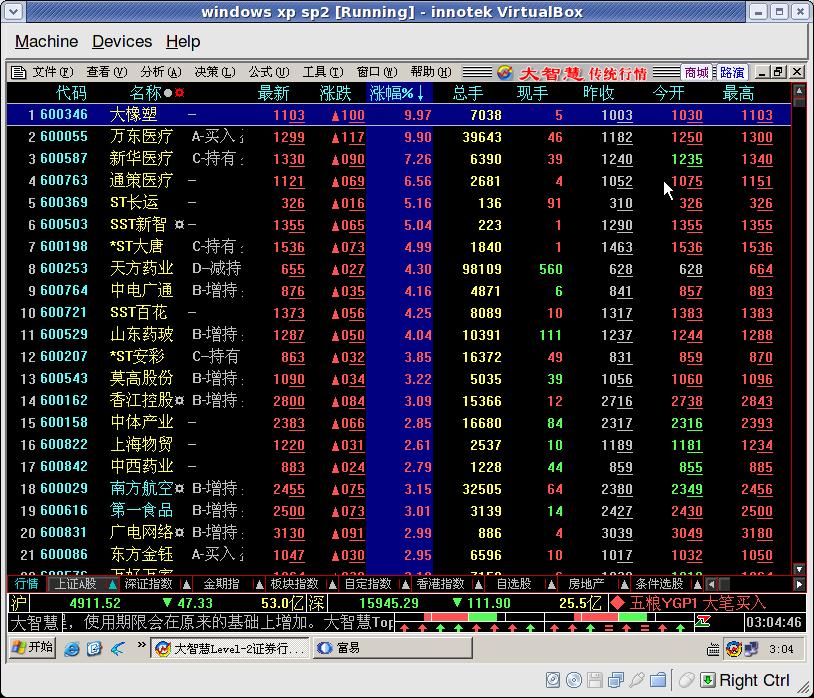Expand the 自选股 tab arrow

(x=551, y=584)
